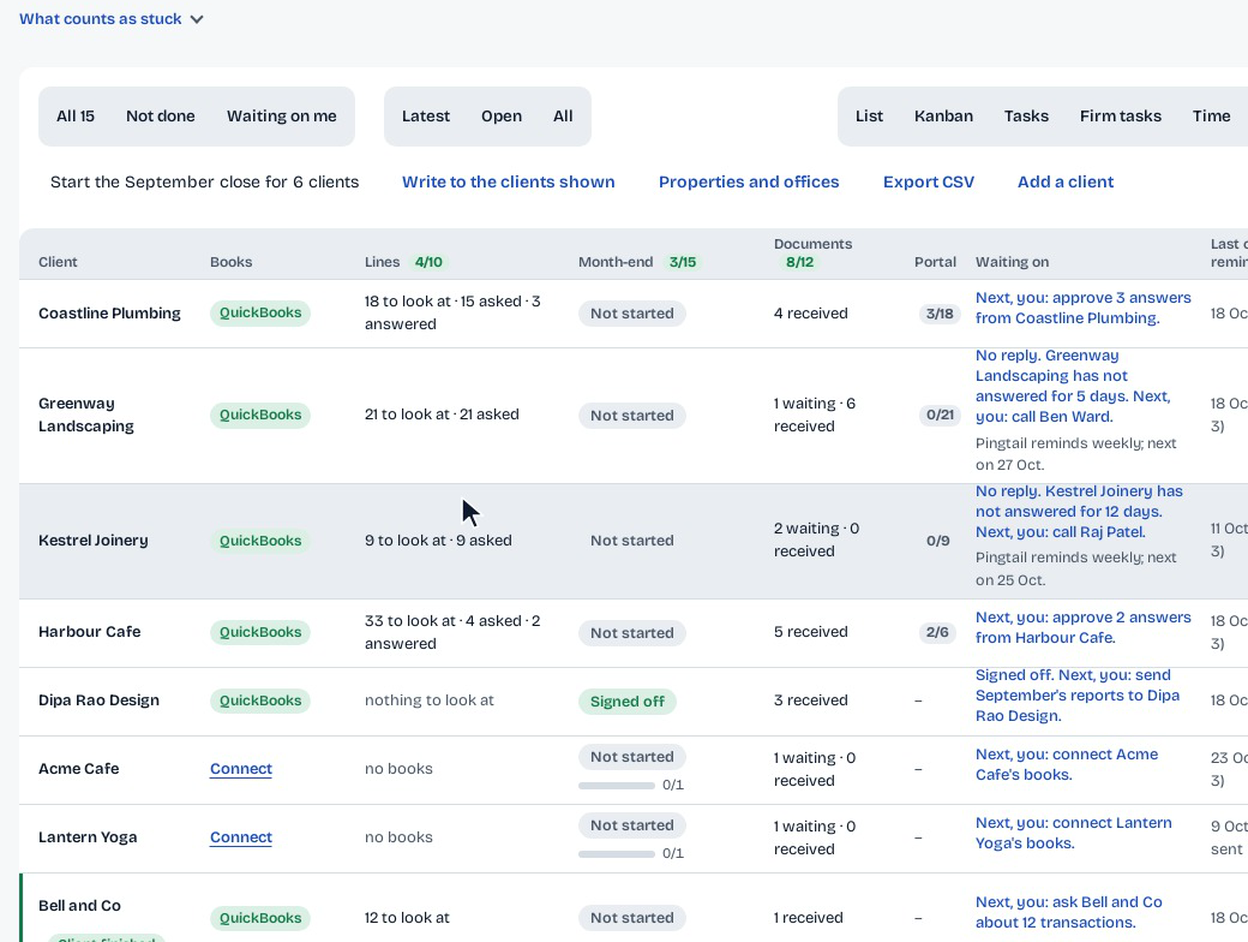This screenshot has height=942, width=1248.
Task: Open Kestrel Joinery 'call Raj Patel' action
Action: pyautogui.click(x=1079, y=512)
